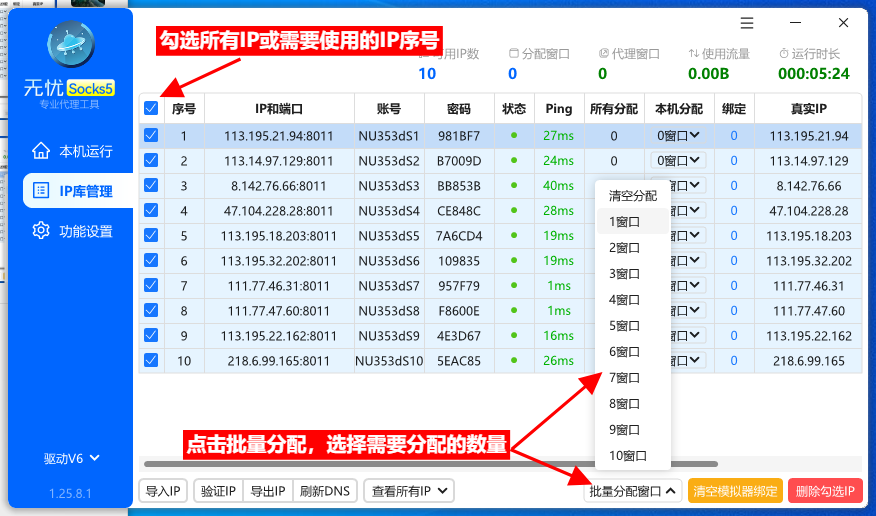Uncheck the checkbox for IP row 9

pos(151,335)
